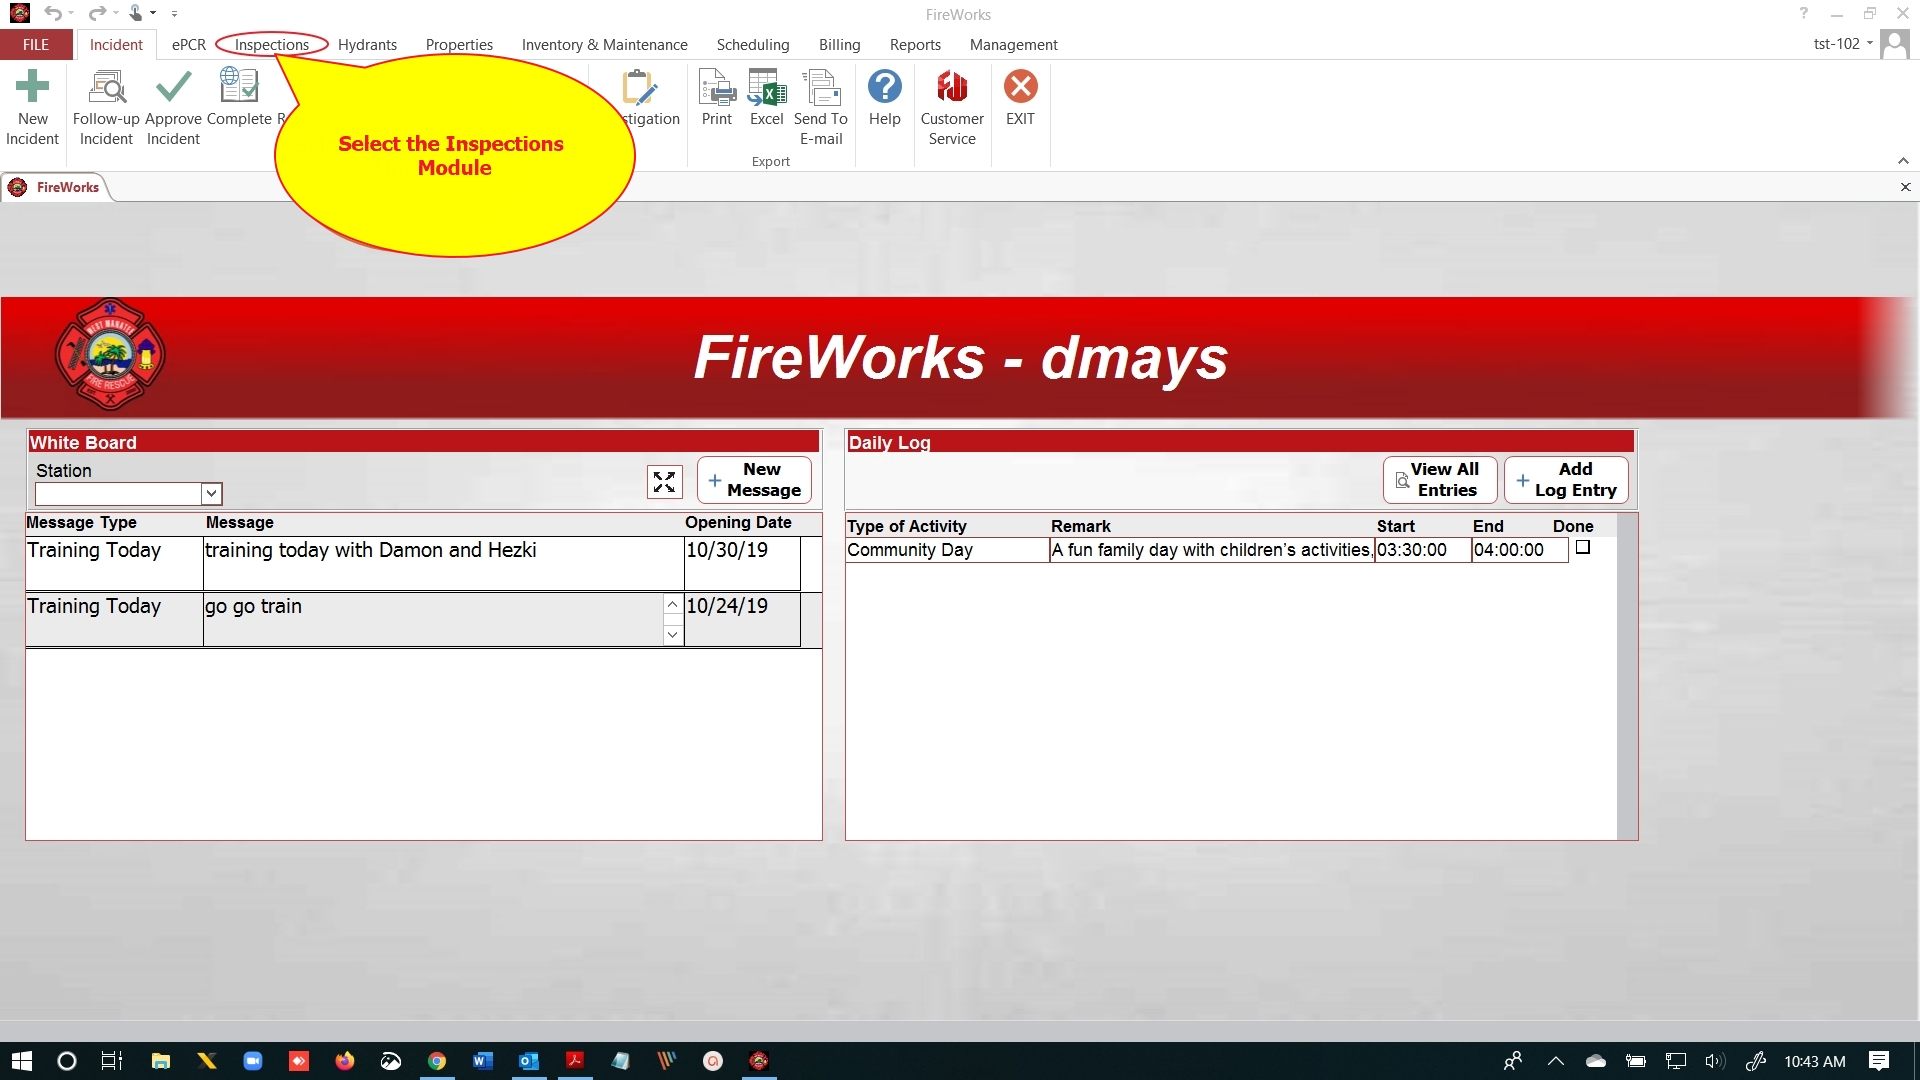The width and height of the screenshot is (1920, 1080).
Task: Collapse the ribbon with chevron
Action: [x=1903, y=161]
